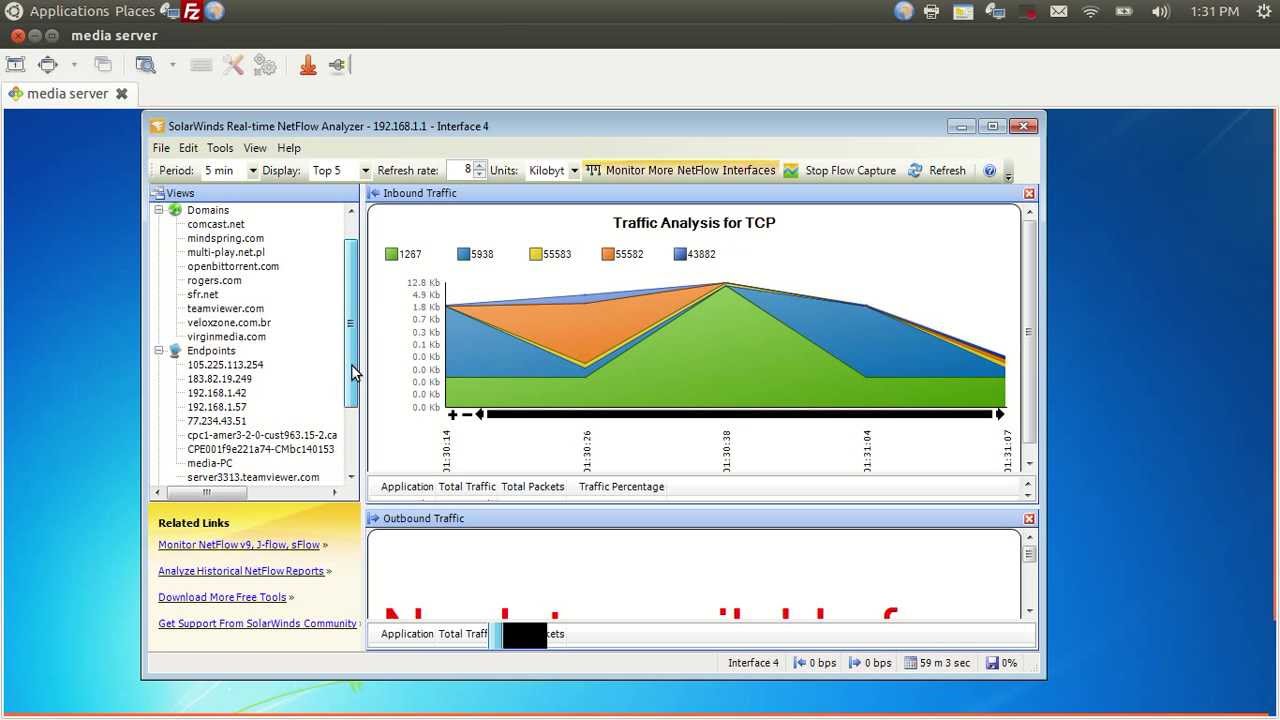Image resolution: width=1280 pixels, height=720 pixels.
Task: Collapse the Endpoints tree node
Action: pyautogui.click(x=158, y=351)
